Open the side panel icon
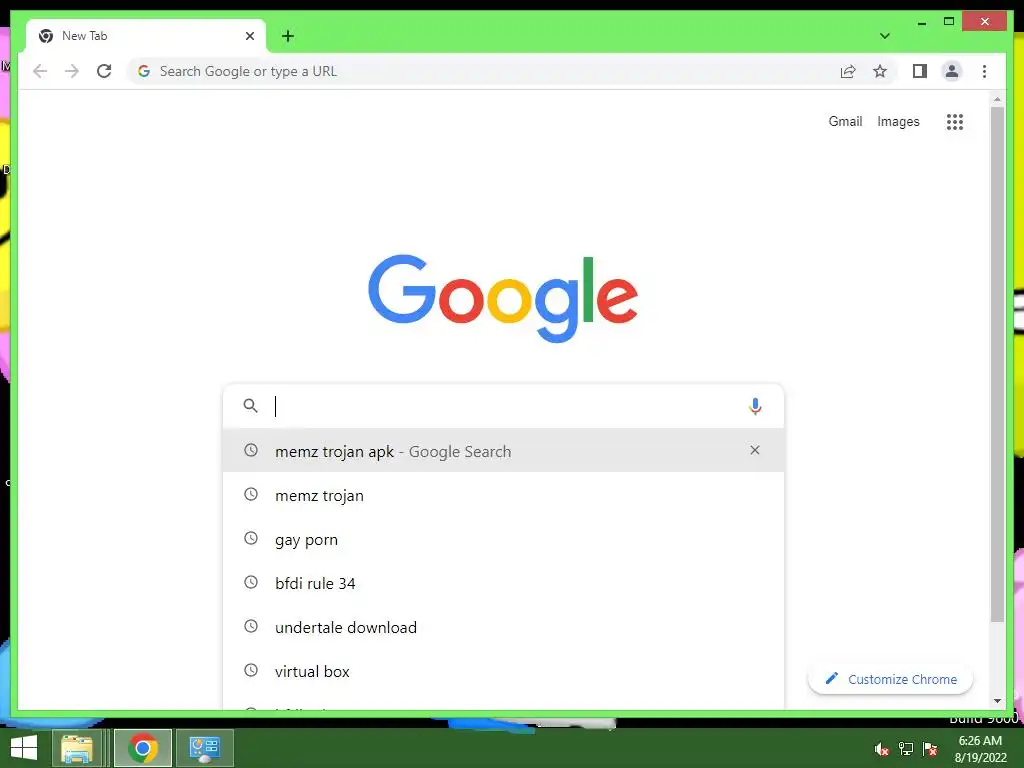 [x=920, y=71]
